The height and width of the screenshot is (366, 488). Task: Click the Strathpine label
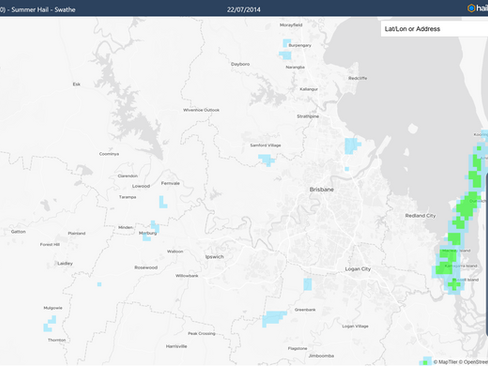pos(308,116)
